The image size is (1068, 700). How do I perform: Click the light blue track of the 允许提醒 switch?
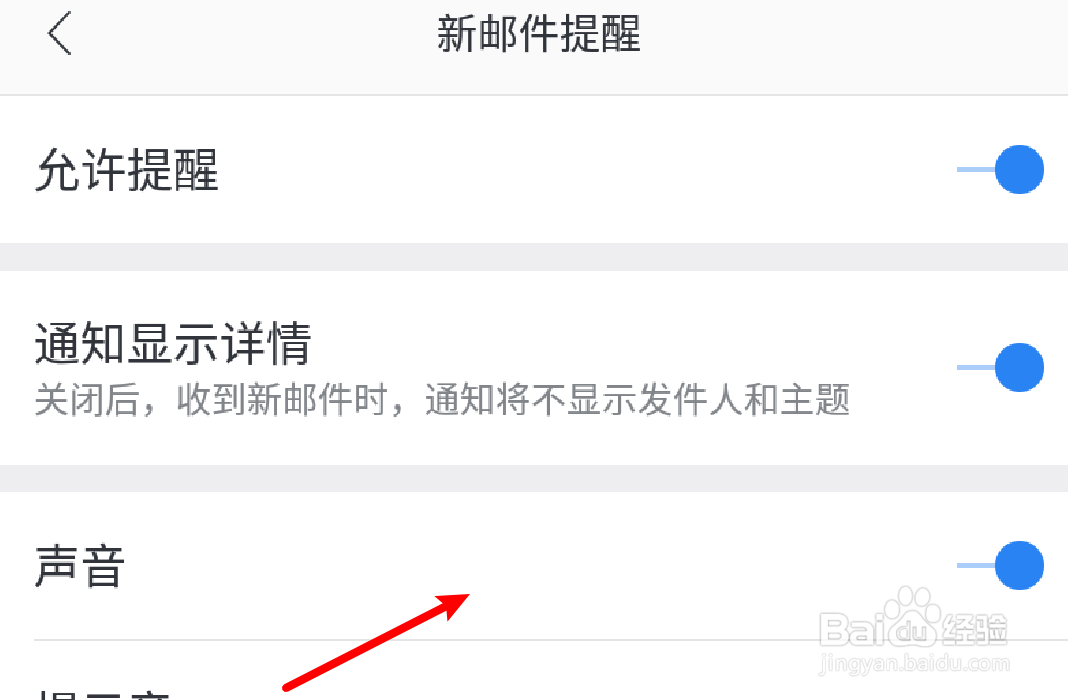[975, 170]
